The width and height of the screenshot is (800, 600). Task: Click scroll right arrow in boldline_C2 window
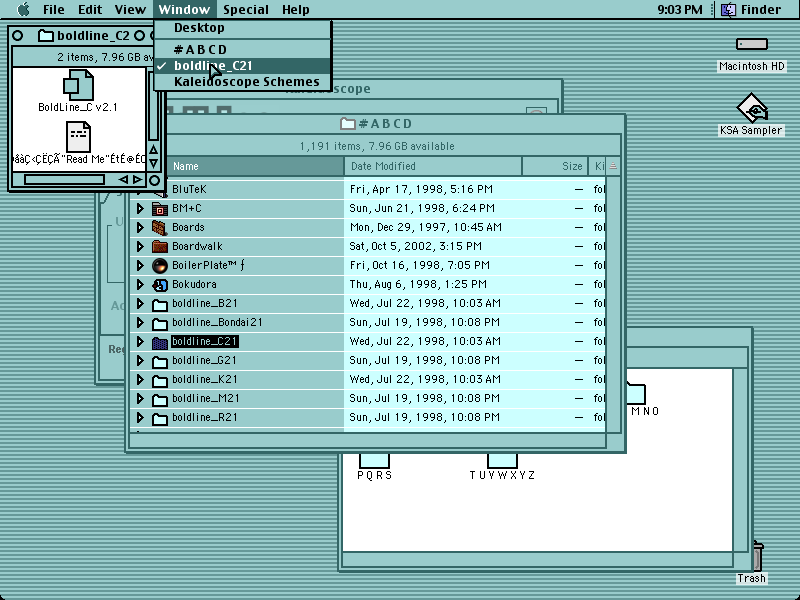click(138, 180)
